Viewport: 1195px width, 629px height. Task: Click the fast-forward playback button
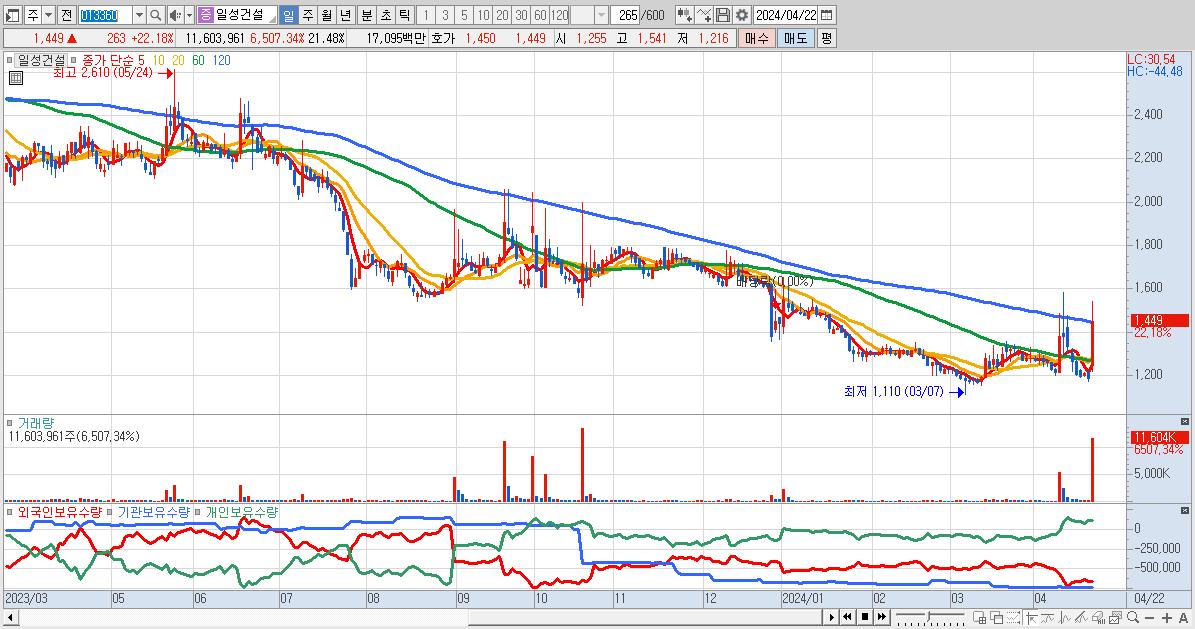pos(882,617)
